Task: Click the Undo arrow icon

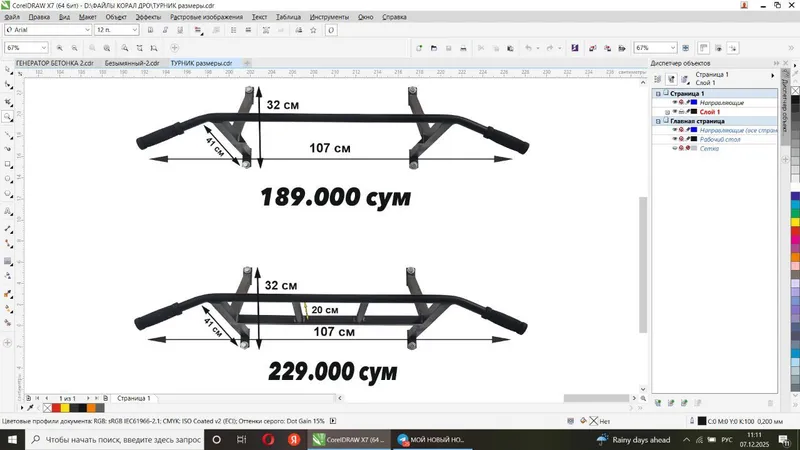Action: coord(529,48)
